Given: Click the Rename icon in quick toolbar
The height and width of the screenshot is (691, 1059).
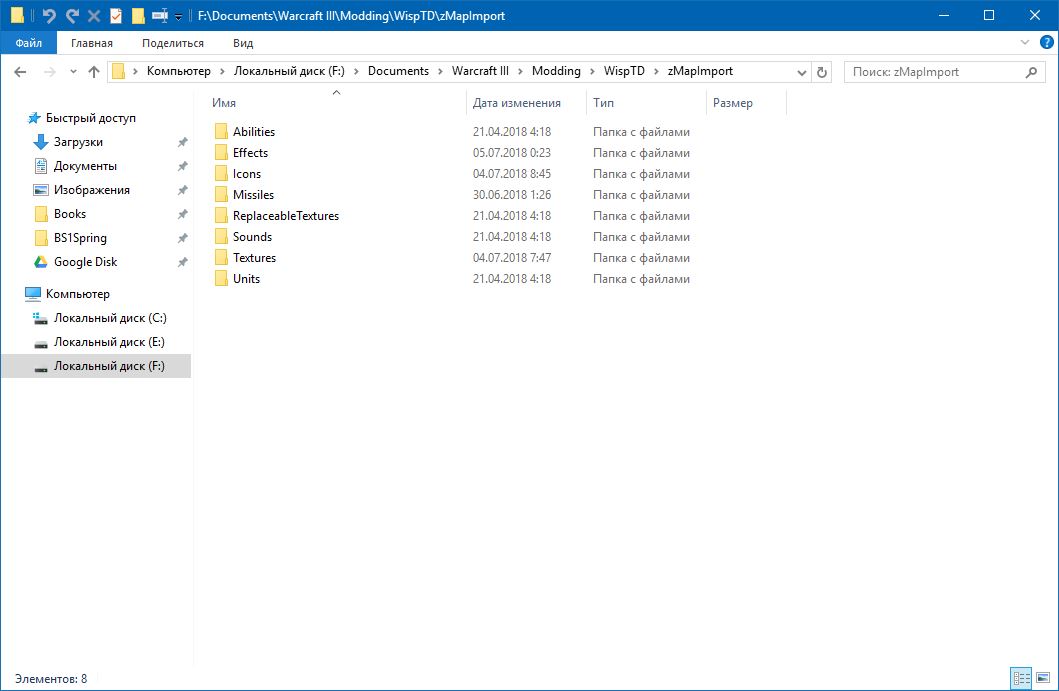Looking at the screenshot, I should pos(160,15).
